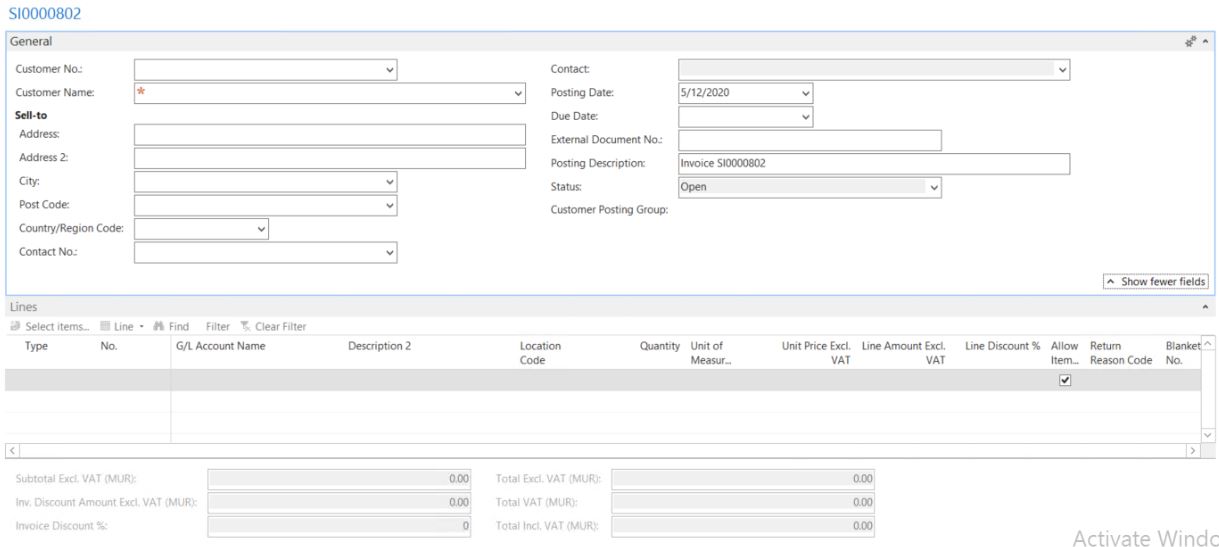Click the Posting Description field
This screenshot has width=1219, height=547.
click(874, 163)
